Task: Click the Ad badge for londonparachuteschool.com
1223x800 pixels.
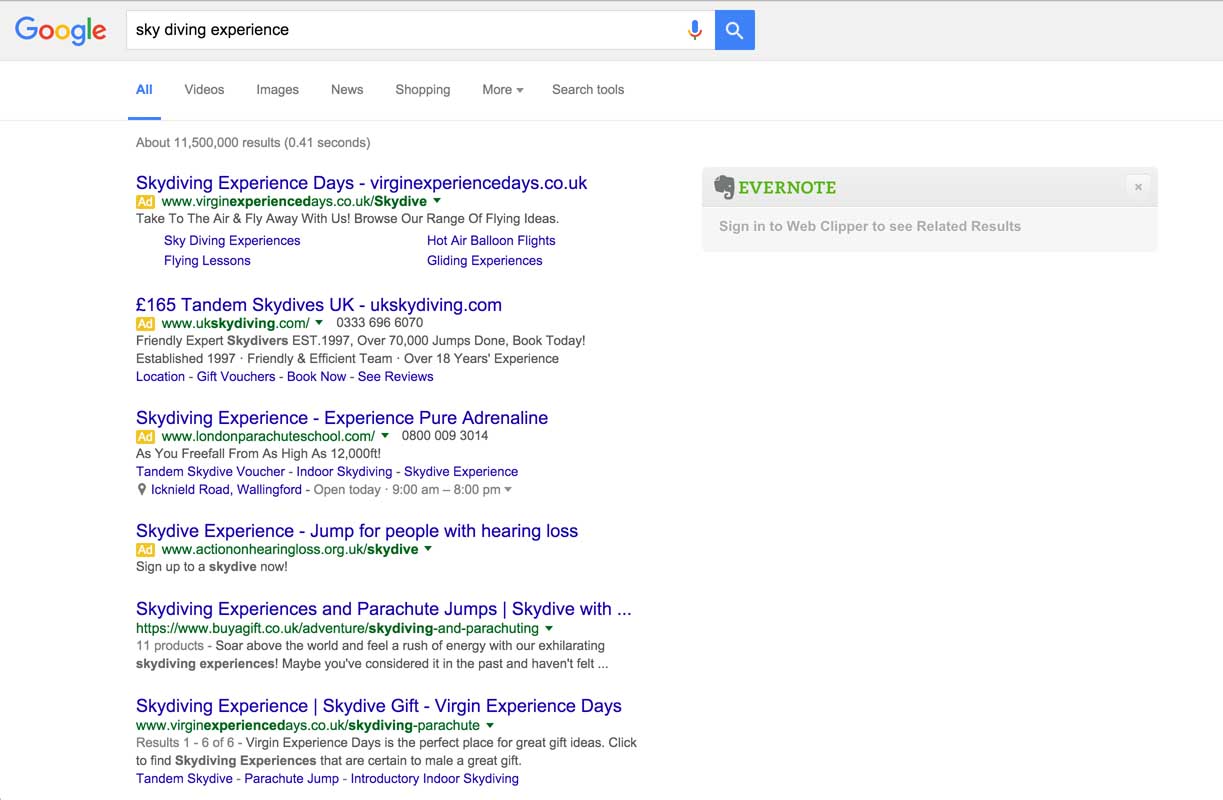Action: [x=145, y=437]
